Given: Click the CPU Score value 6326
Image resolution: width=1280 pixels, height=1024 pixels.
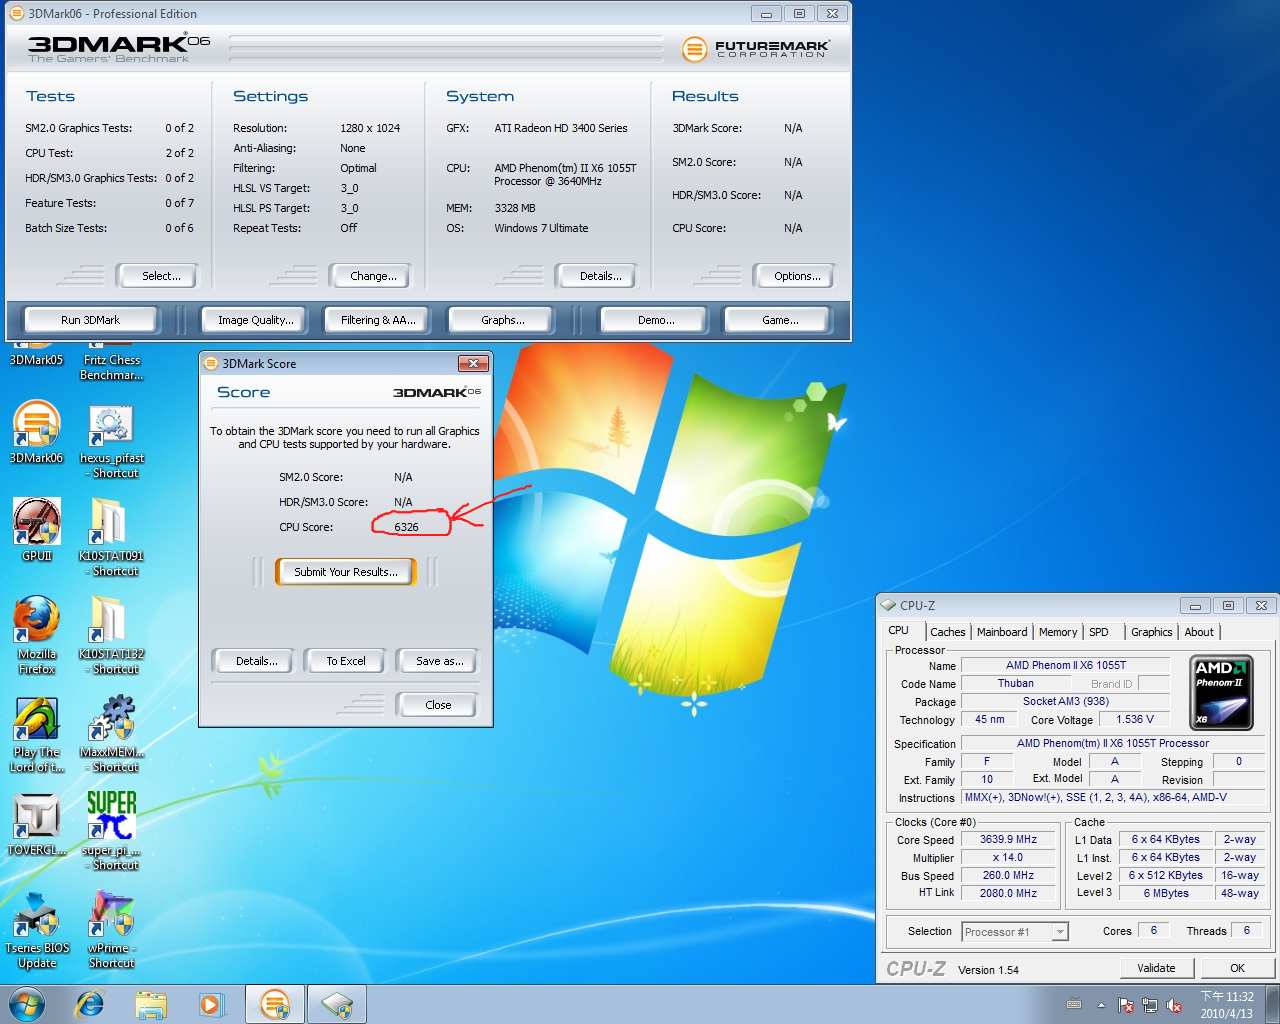Looking at the screenshot, I should click(407, 527).
